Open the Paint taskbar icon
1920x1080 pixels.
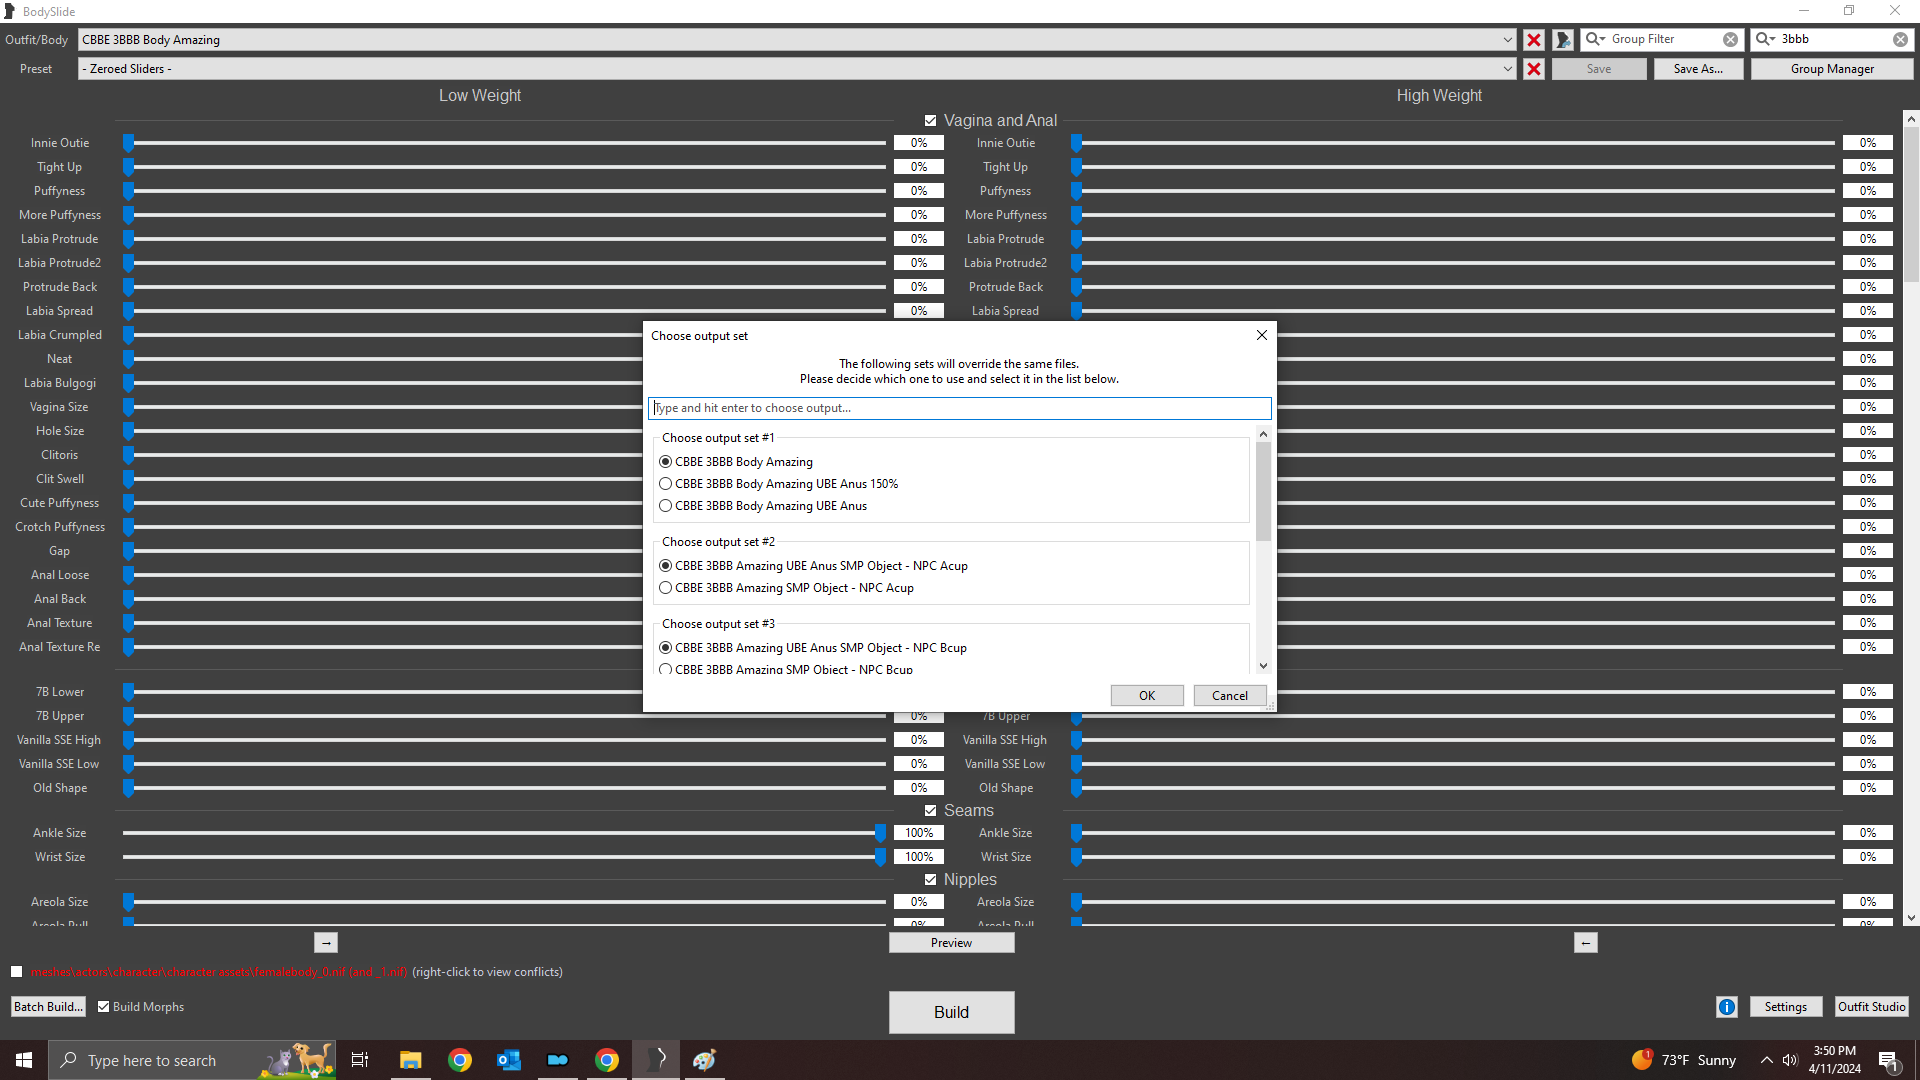tap(705, 1060)
